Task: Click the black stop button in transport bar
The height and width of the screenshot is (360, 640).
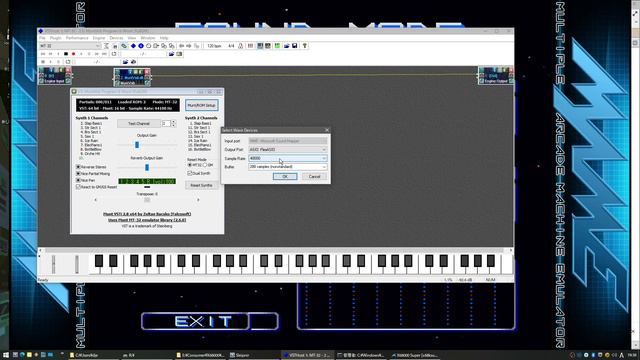Action: point(66,54)
